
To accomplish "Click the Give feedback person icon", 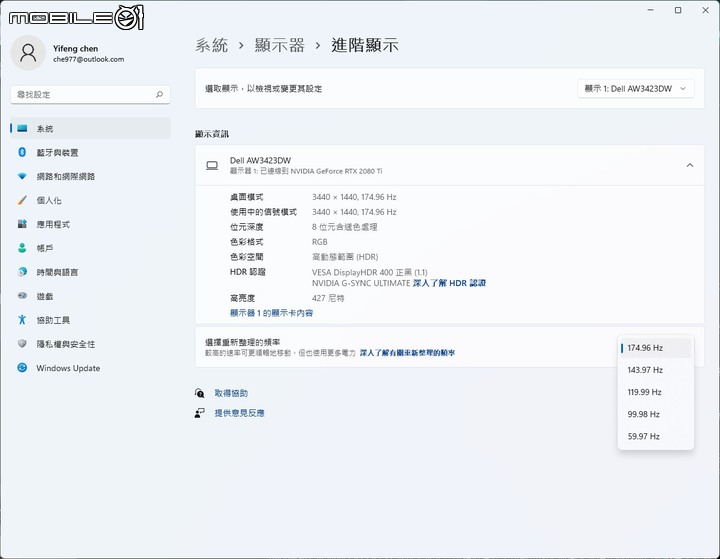I will click(199, 413).
